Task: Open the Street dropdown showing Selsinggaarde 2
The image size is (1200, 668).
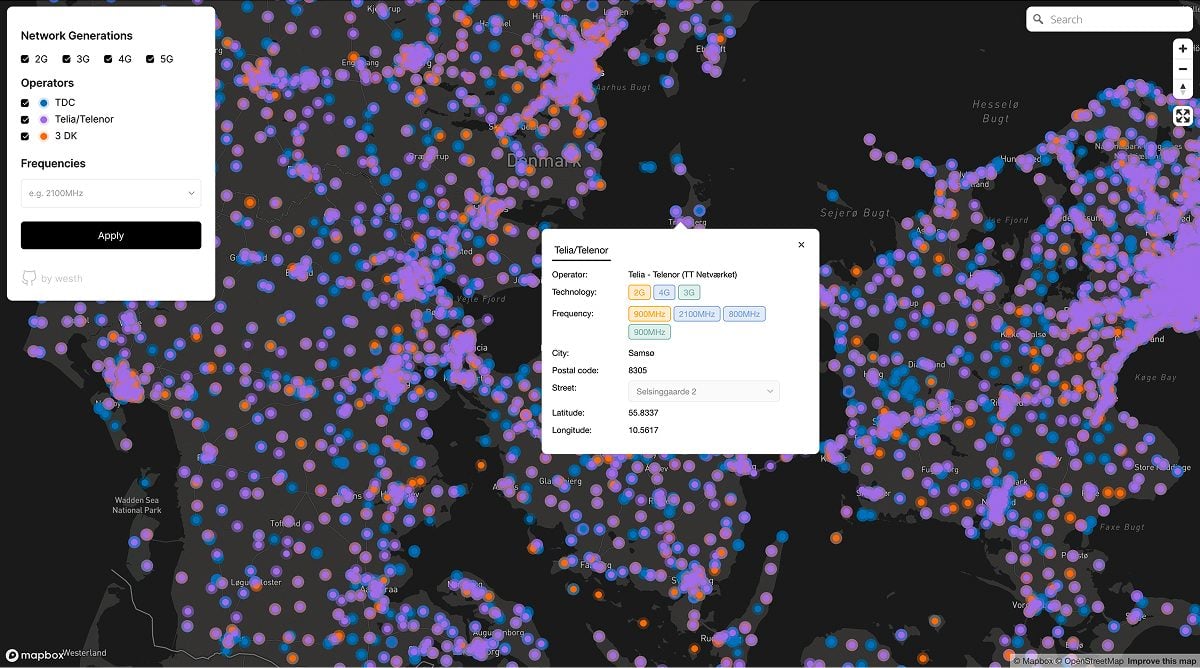Action: point(704,391)
